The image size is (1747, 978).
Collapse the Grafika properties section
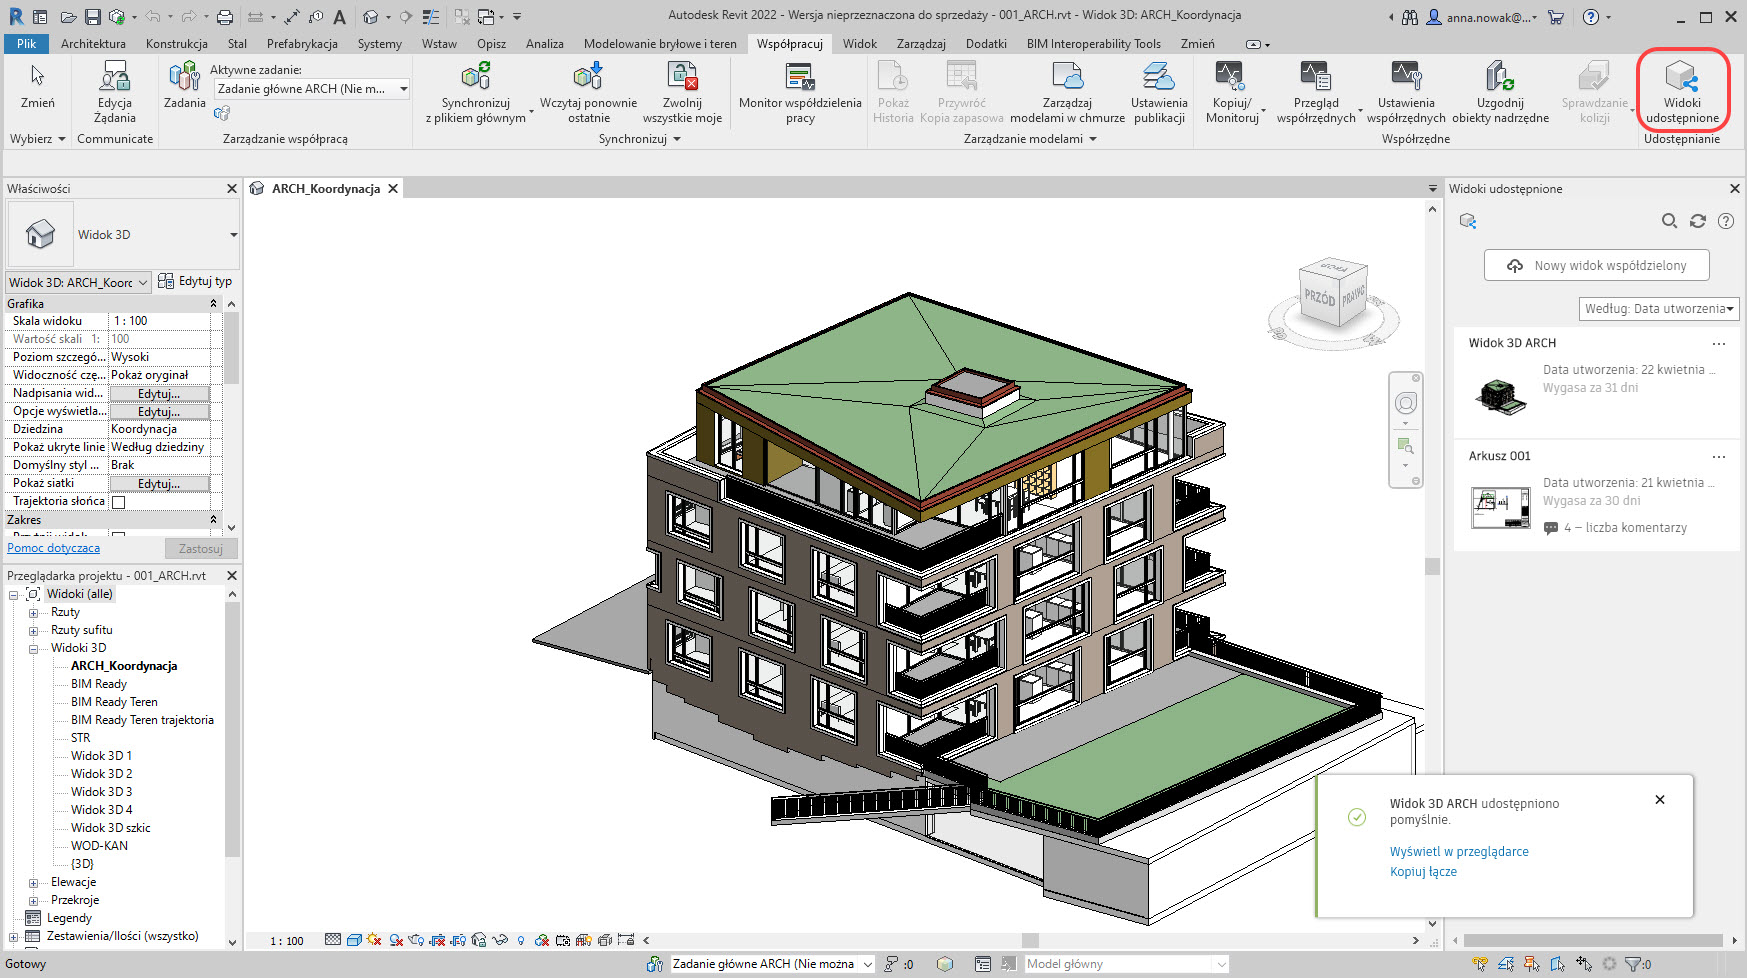click(213, 303)
